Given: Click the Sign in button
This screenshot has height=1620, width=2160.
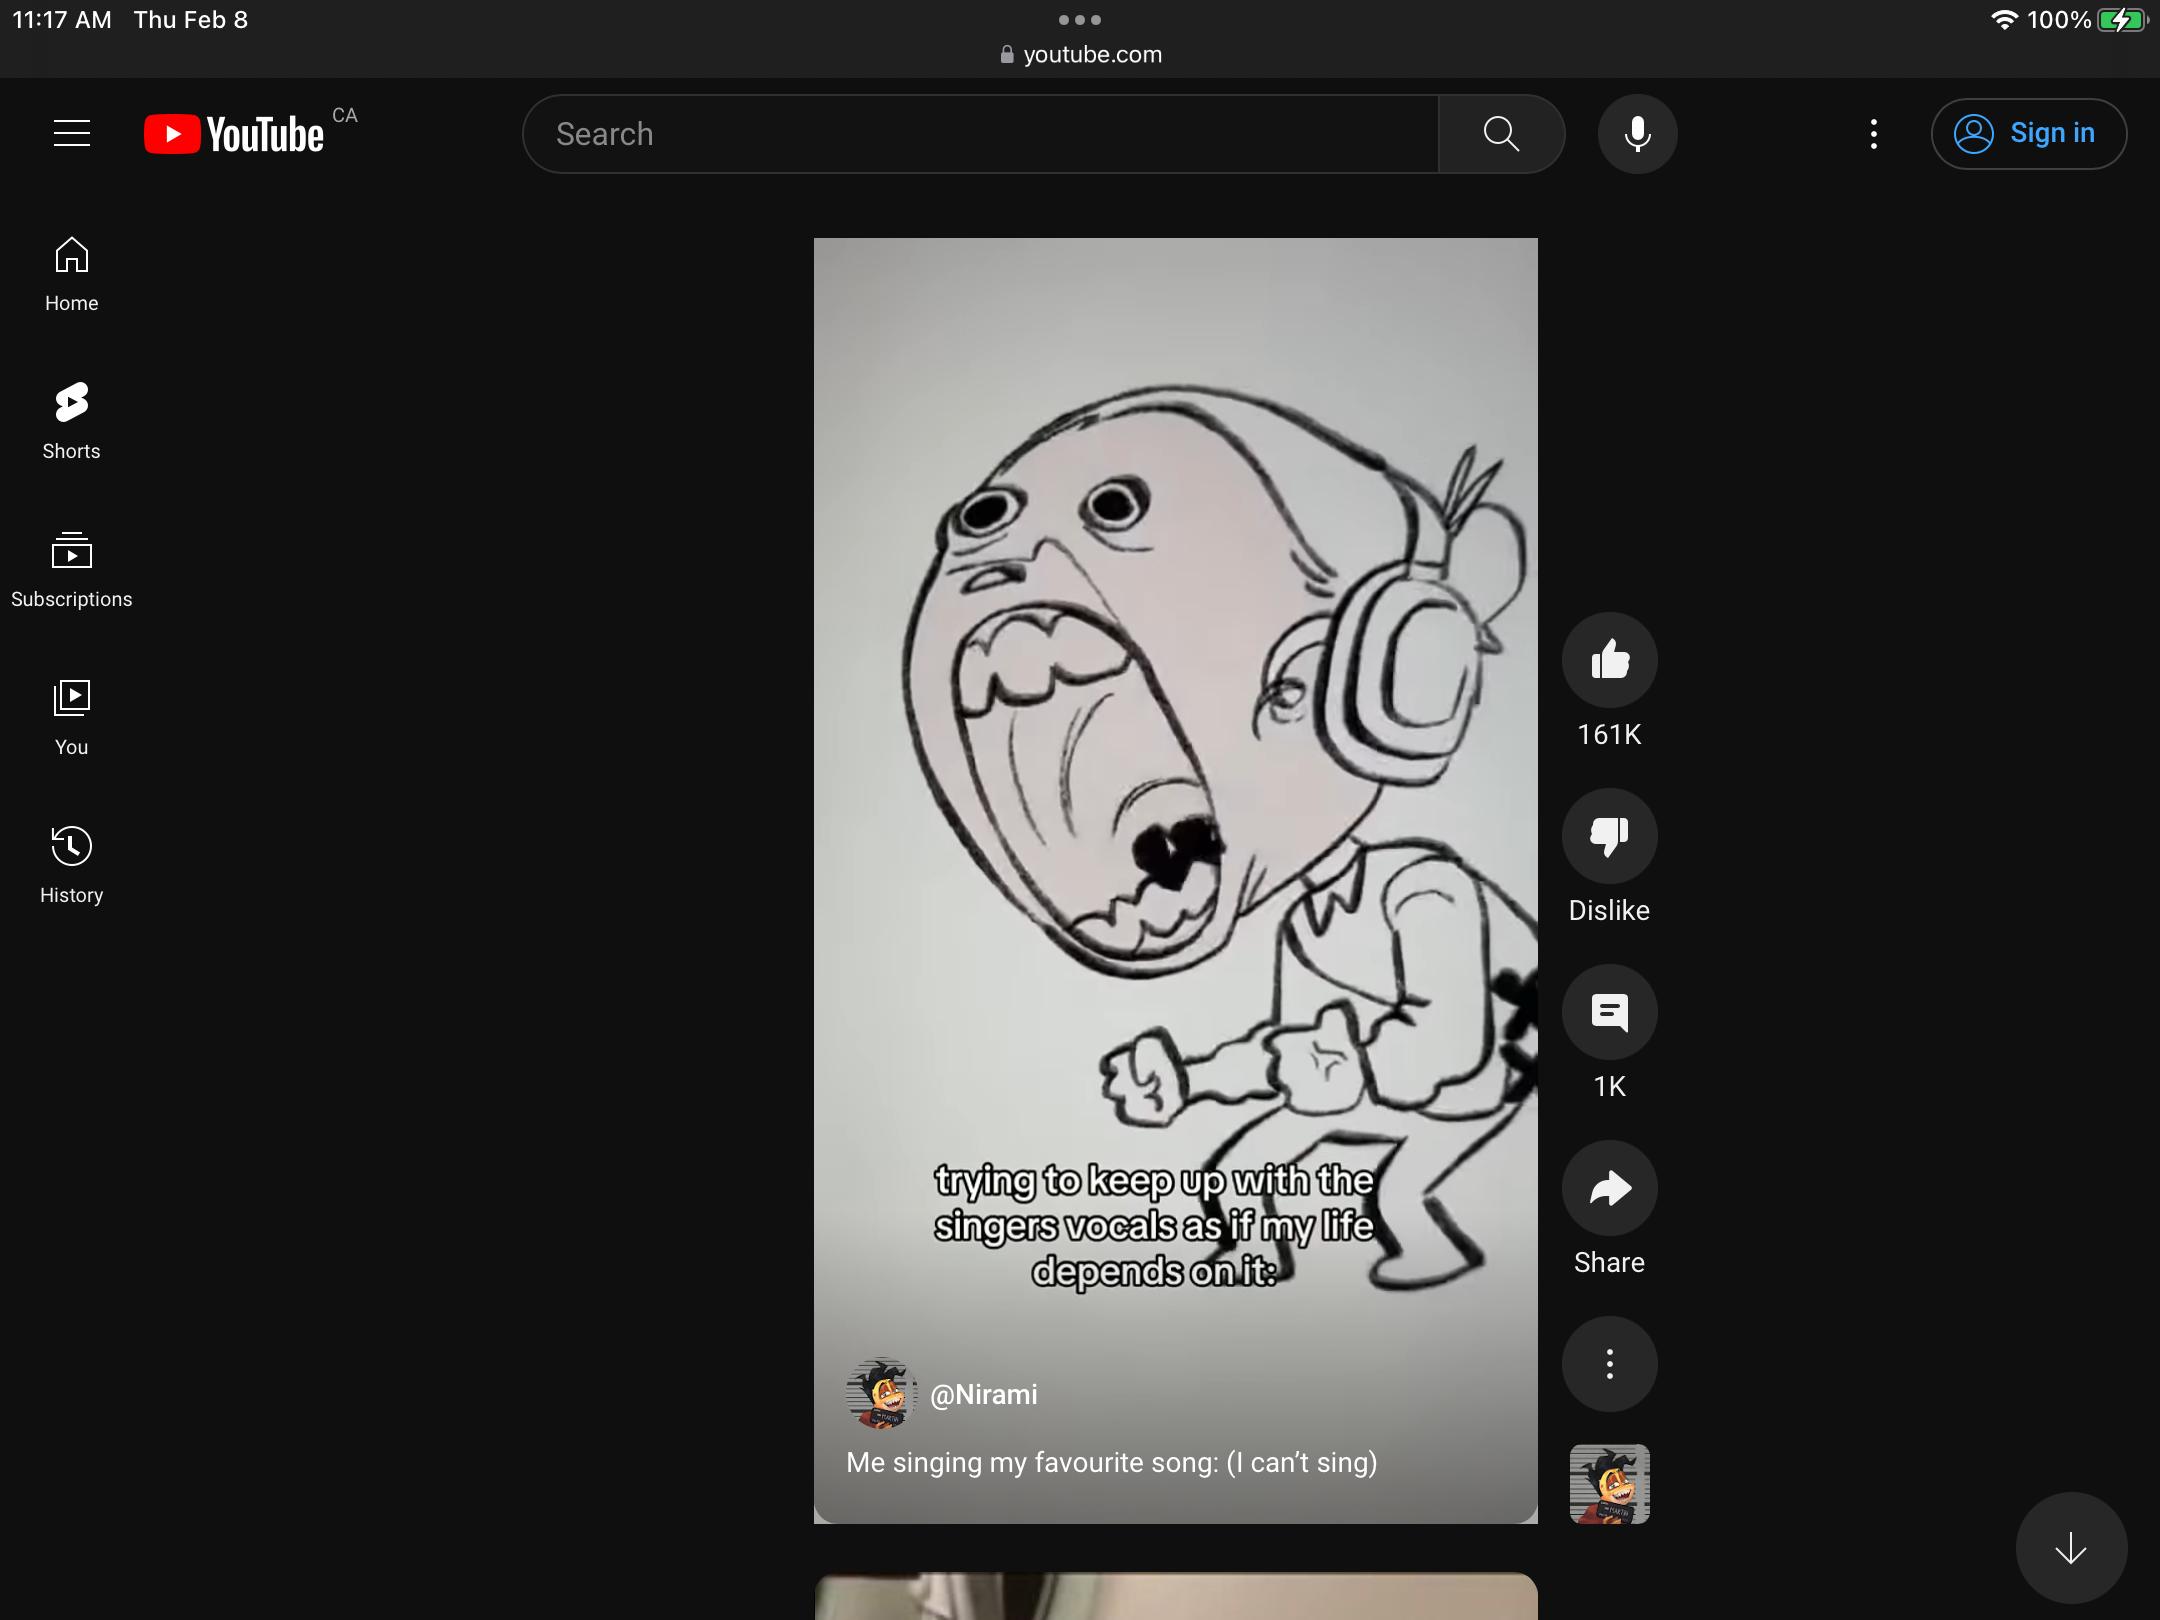Looking at the screenshot, I should click(x=2028, y=134).
